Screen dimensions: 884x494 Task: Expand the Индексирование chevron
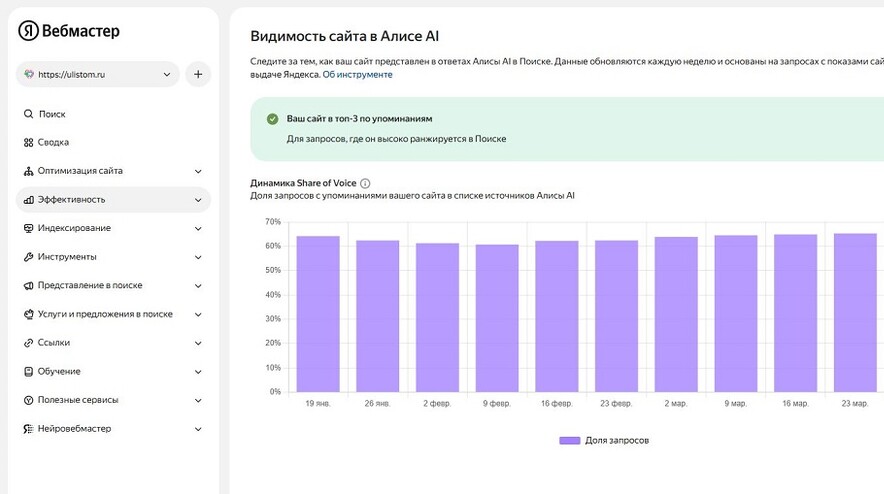coord(198,229)
